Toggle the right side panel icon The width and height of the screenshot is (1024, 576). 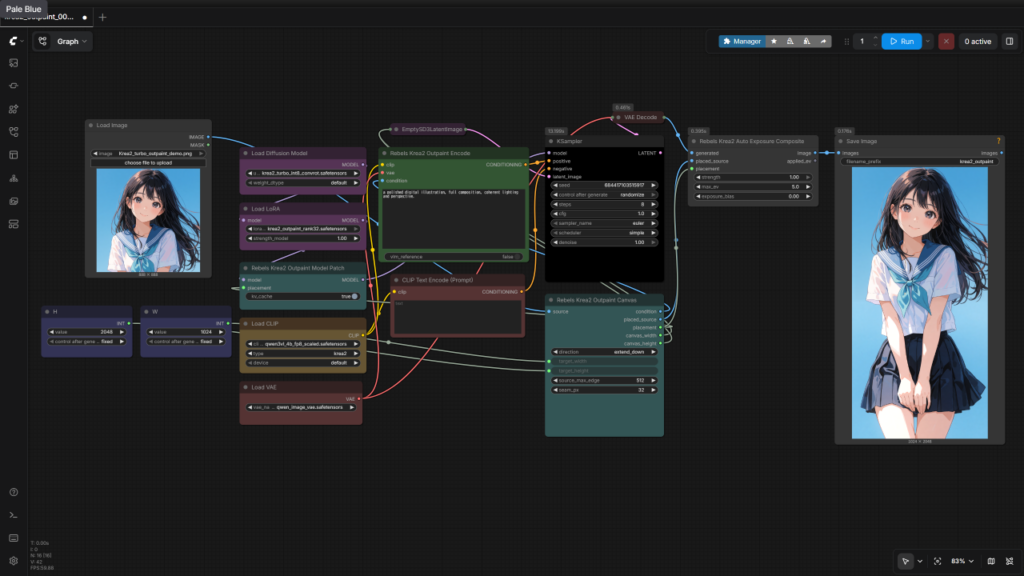(1010, 41)
